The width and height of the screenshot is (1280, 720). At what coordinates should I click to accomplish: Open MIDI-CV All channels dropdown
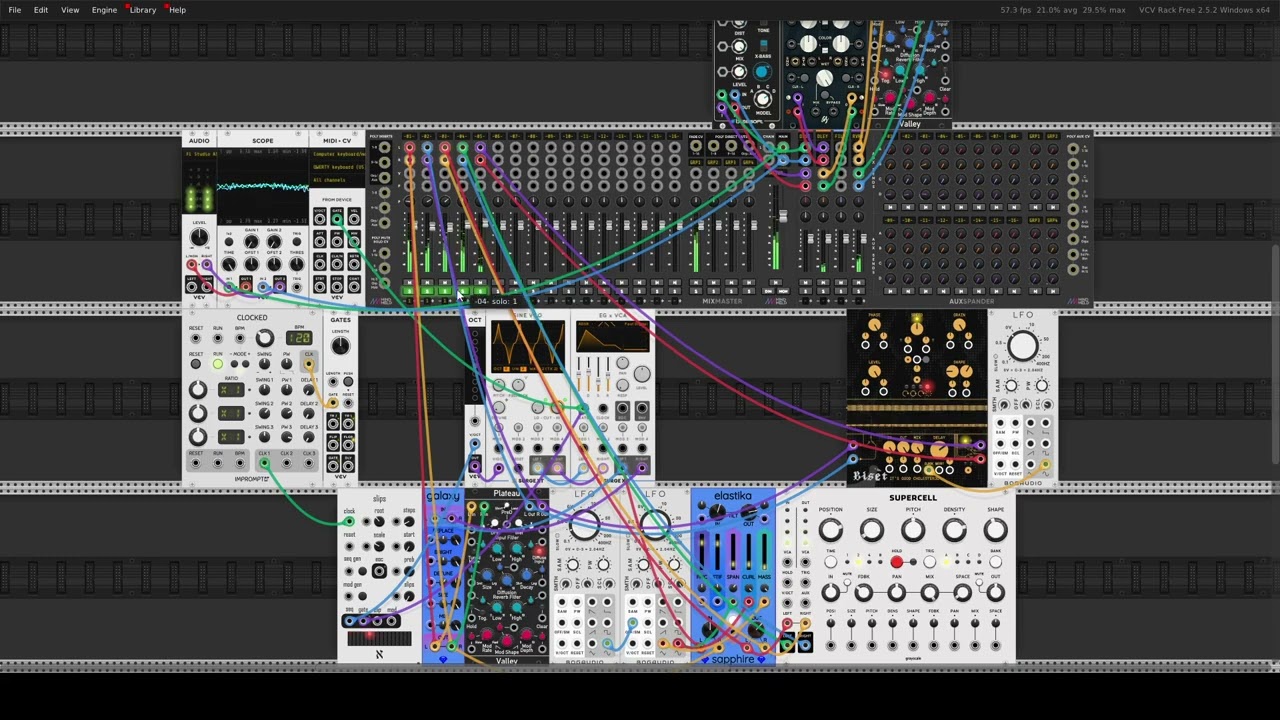point(338,180)
